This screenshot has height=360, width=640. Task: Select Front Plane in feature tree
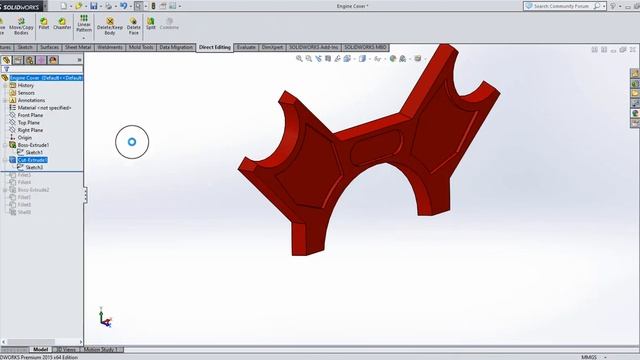point(30,115)
